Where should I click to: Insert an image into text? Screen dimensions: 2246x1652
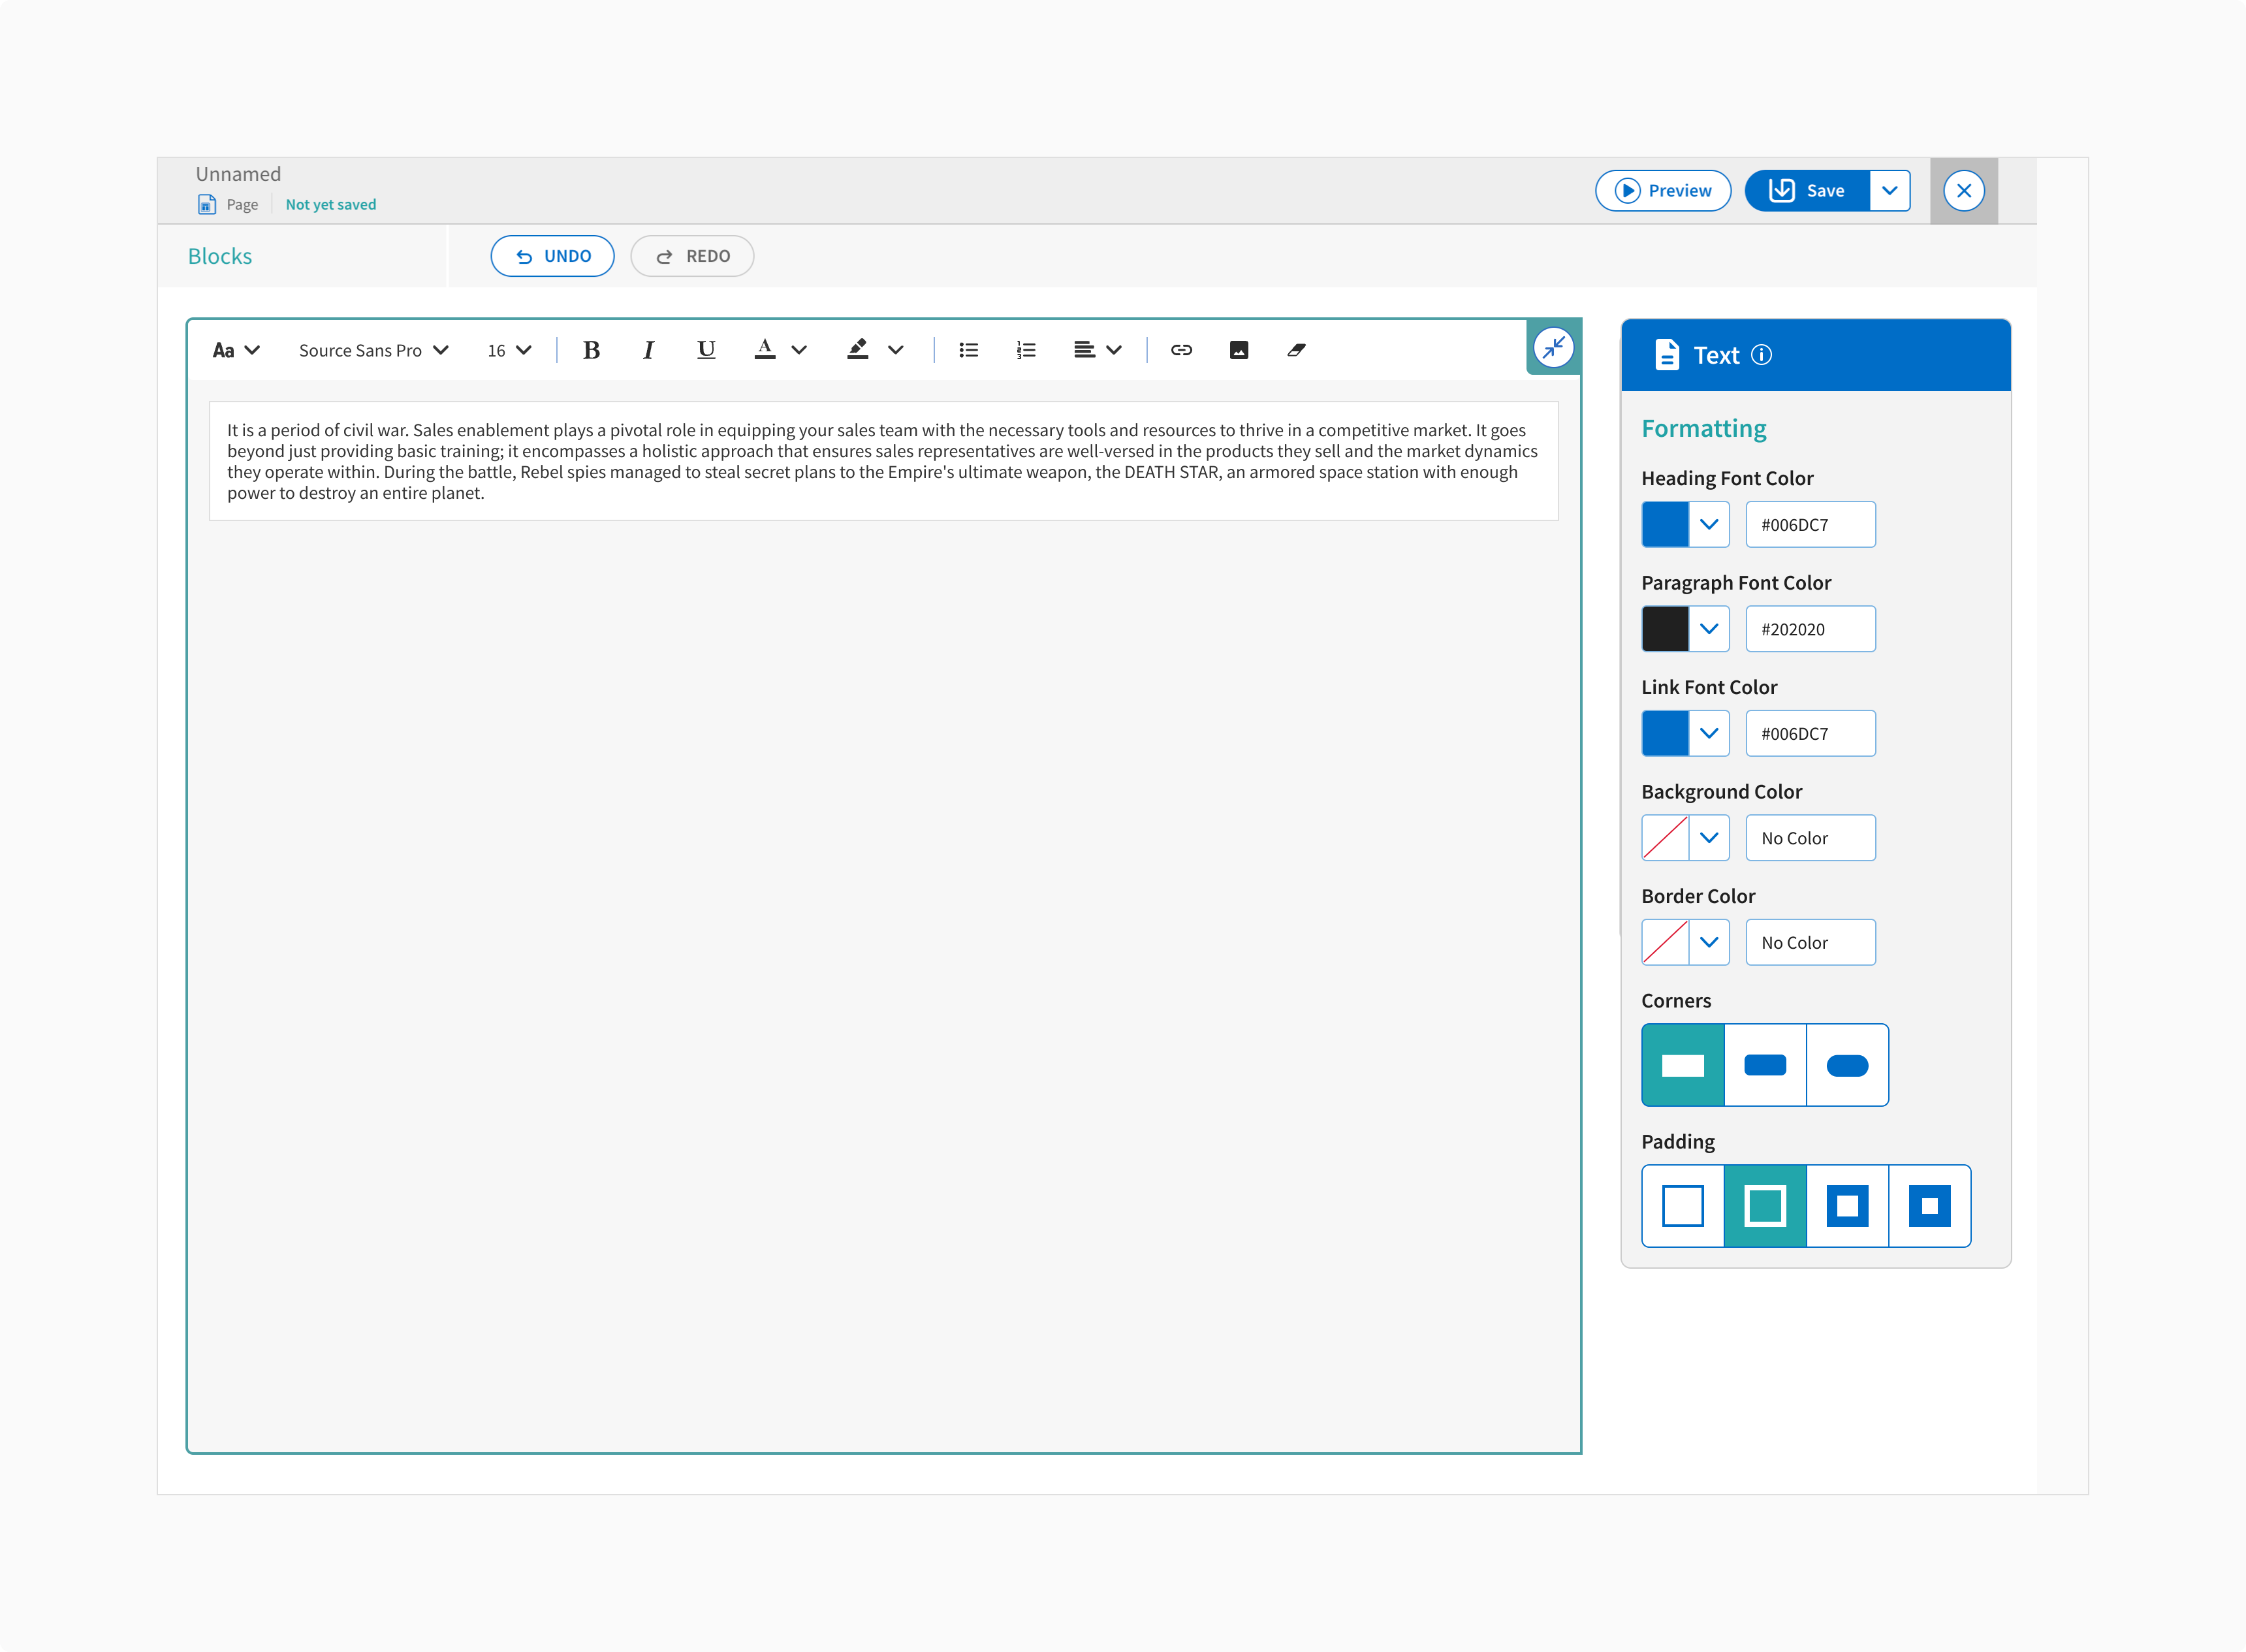[x=1239, y=350]
